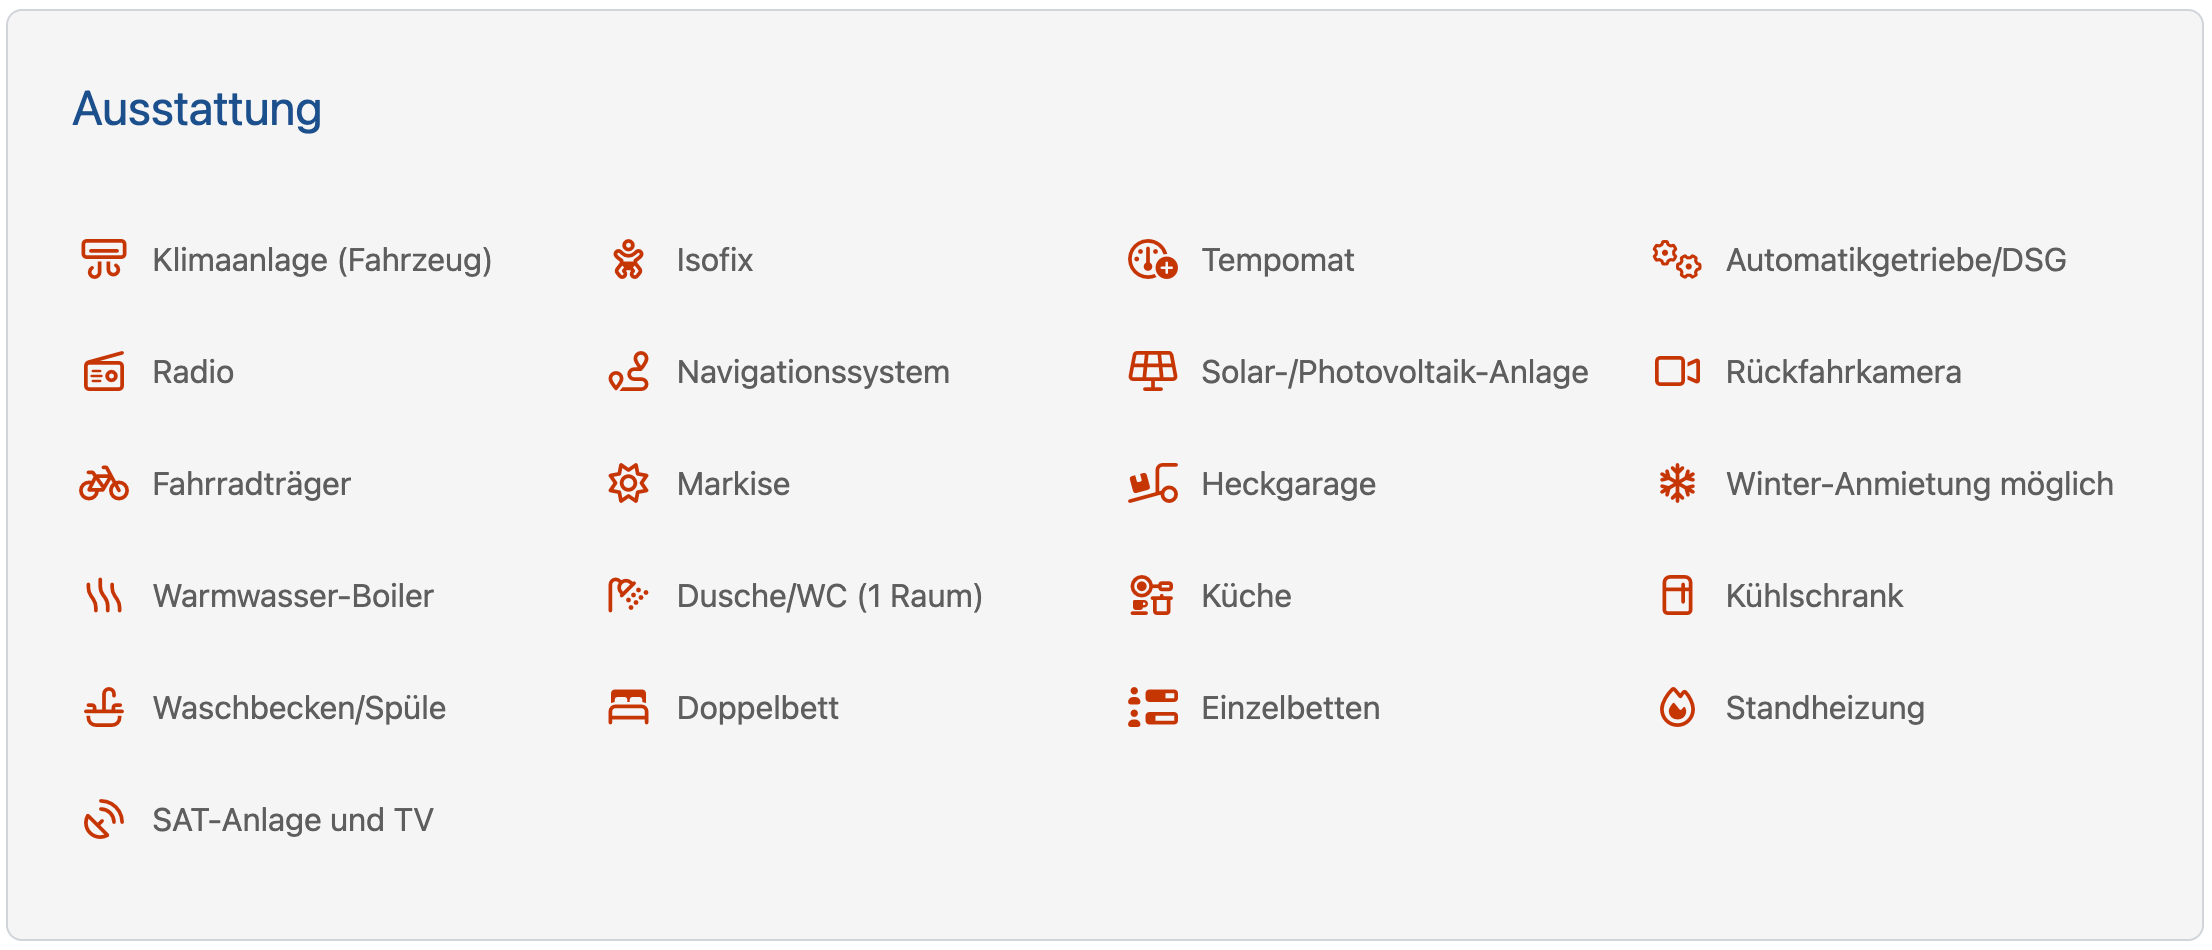Click the Doppelbett label text
Viewport: 2212px width, 950px height.
click(x=757, y=708)
